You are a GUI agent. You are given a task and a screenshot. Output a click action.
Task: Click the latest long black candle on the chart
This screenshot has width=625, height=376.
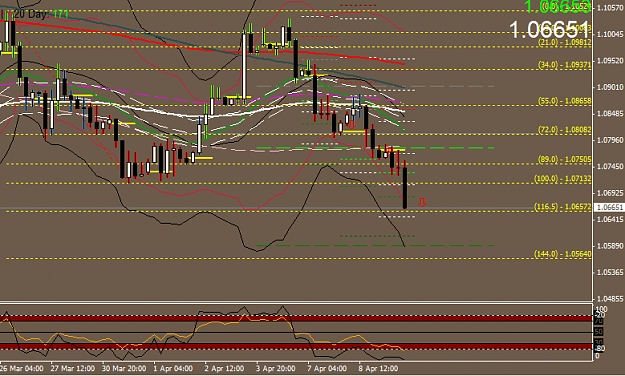pyautogui.click(x=405, y=188)
